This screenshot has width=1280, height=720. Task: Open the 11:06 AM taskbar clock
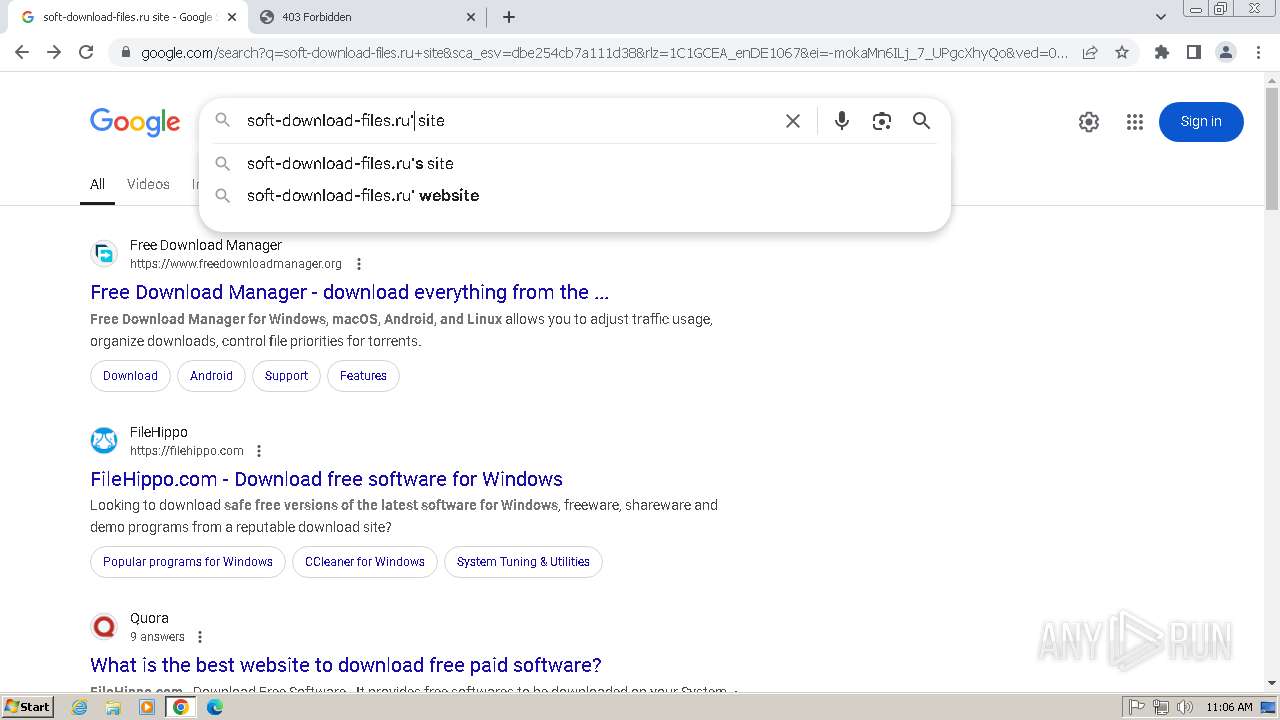pyautogui.click(x=1229, y=707)
